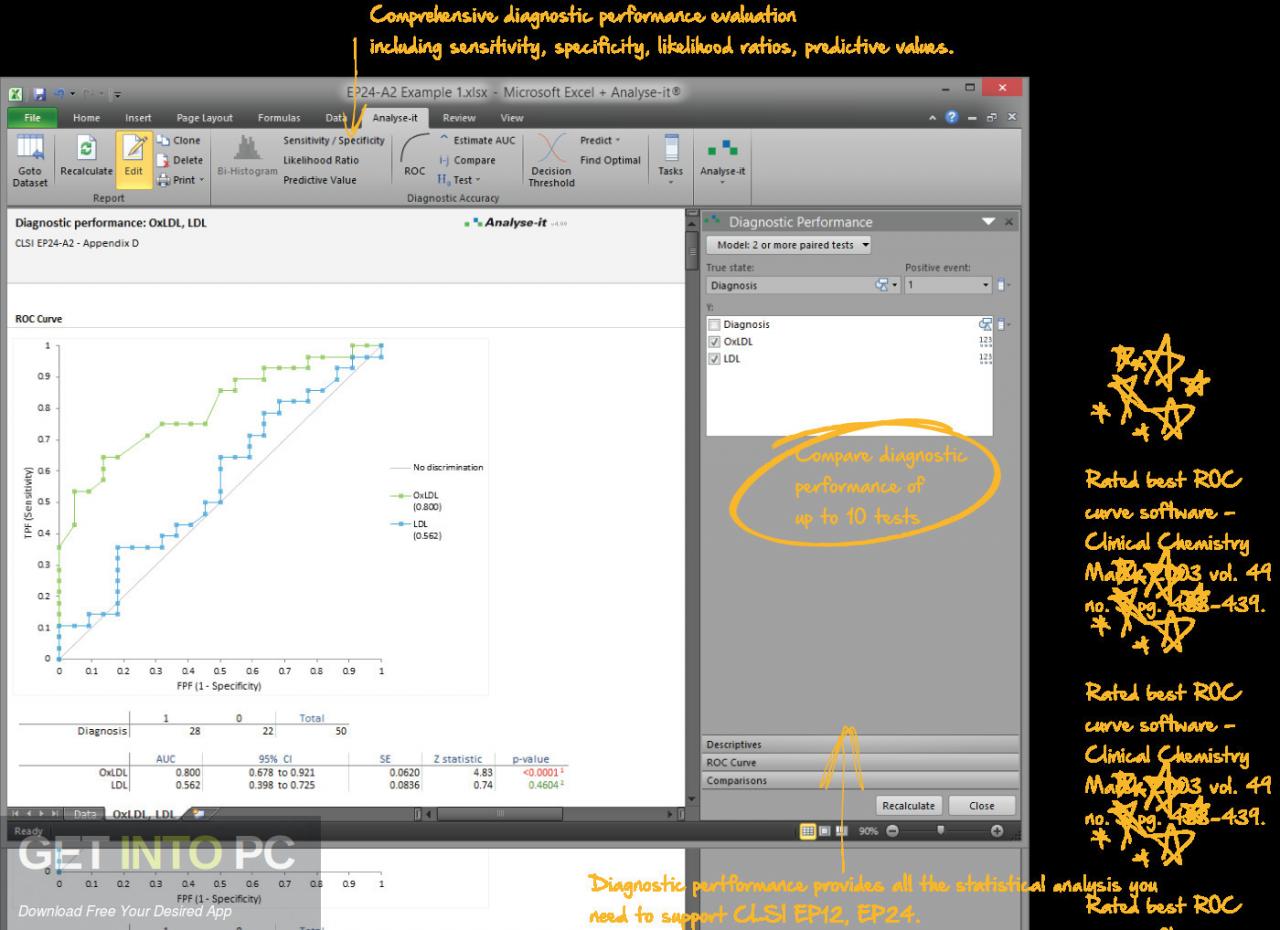Viewport: 1280px width, 930px height.
Task: Switch to the View ribbon tab
Action: click(512, 118)
